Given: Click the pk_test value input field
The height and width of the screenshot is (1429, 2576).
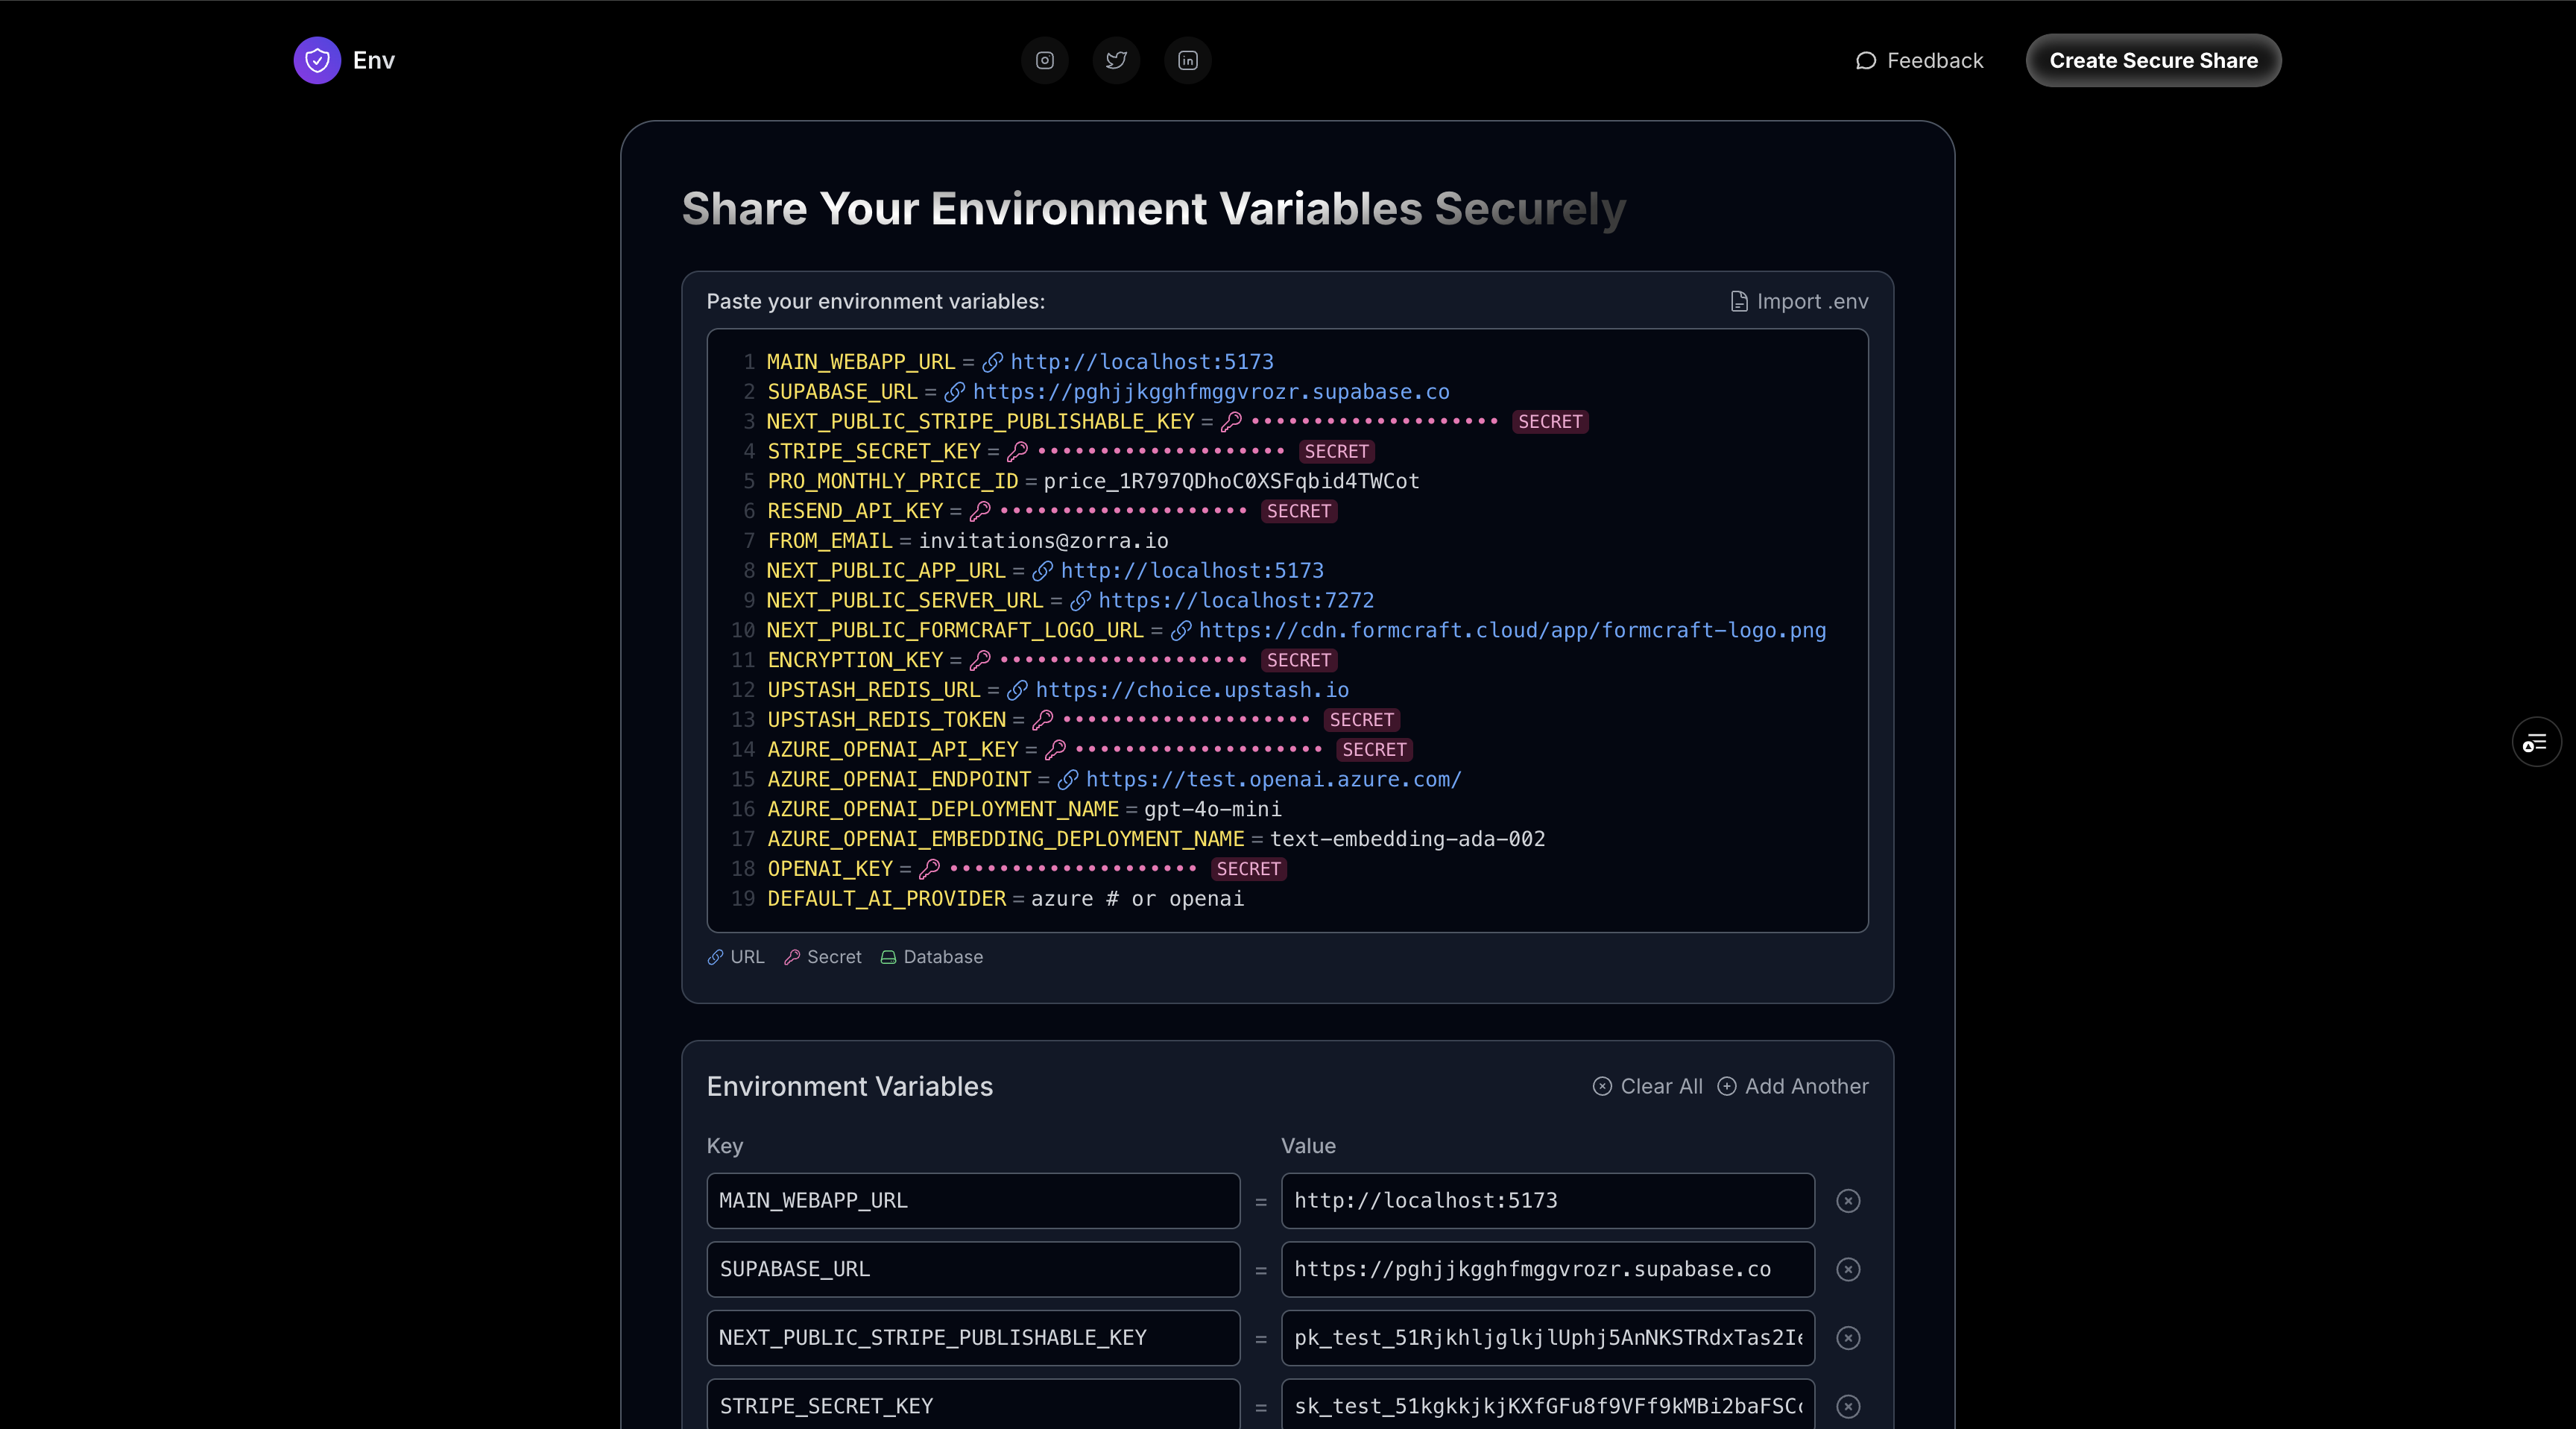Looking at the screenshot, I should point(1547,1337).
